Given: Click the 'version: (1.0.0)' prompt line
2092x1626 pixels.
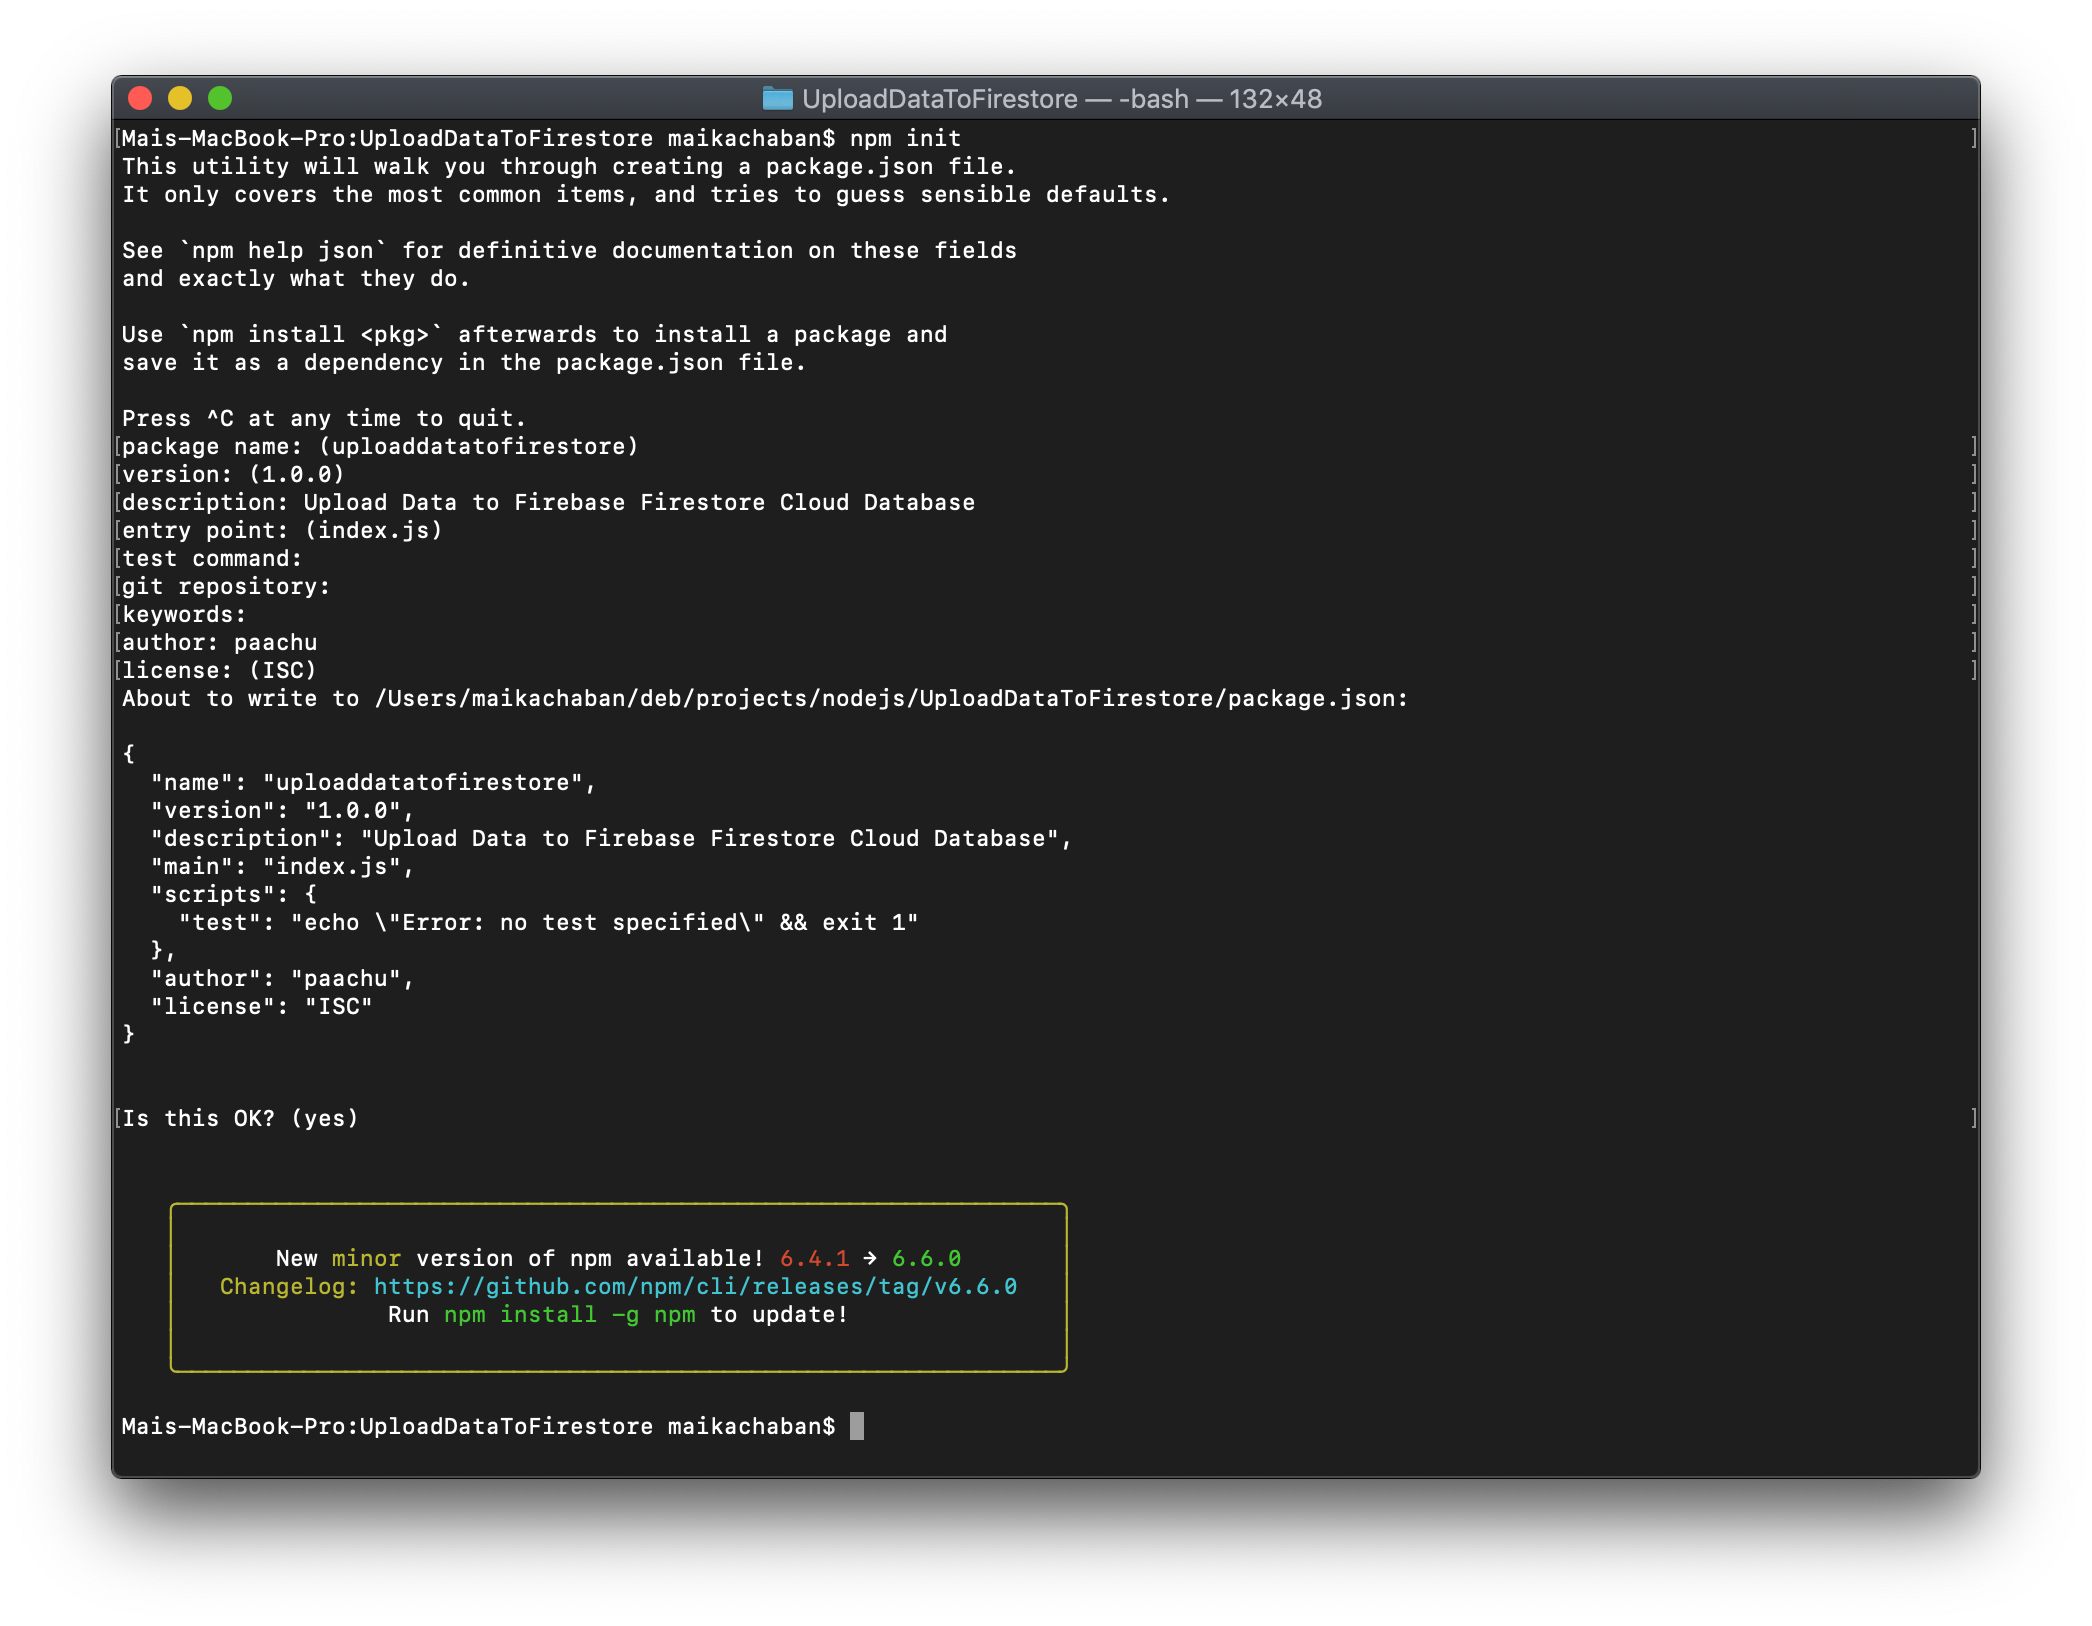Looking at the screenshot, I should click(x=233, y=475).
